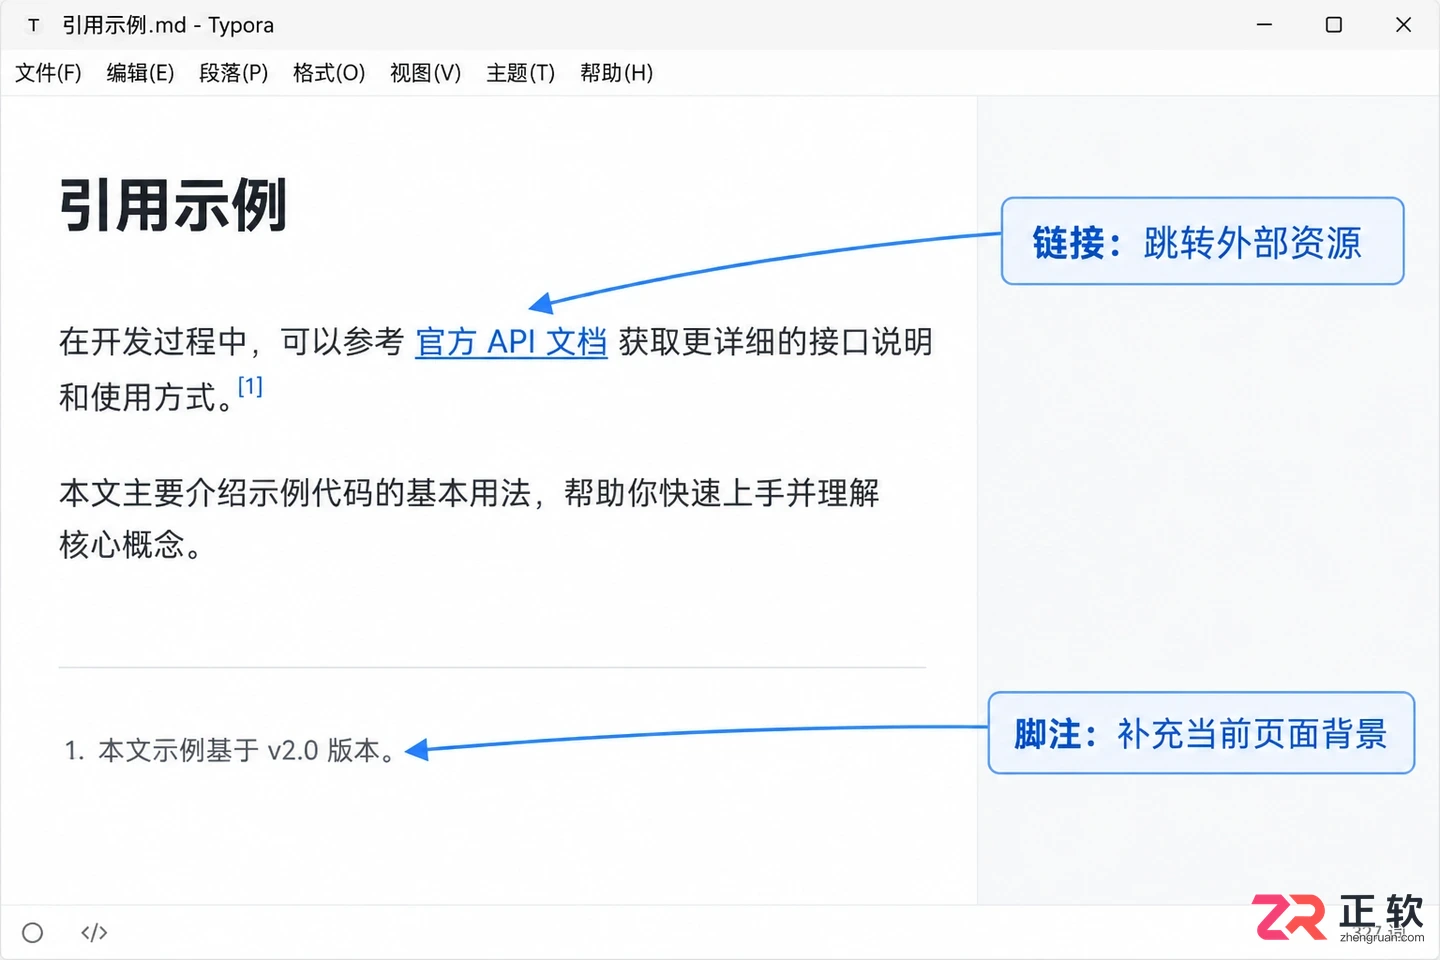Click the text 核心概念。

pyautogui.click(x=130, y=545)
